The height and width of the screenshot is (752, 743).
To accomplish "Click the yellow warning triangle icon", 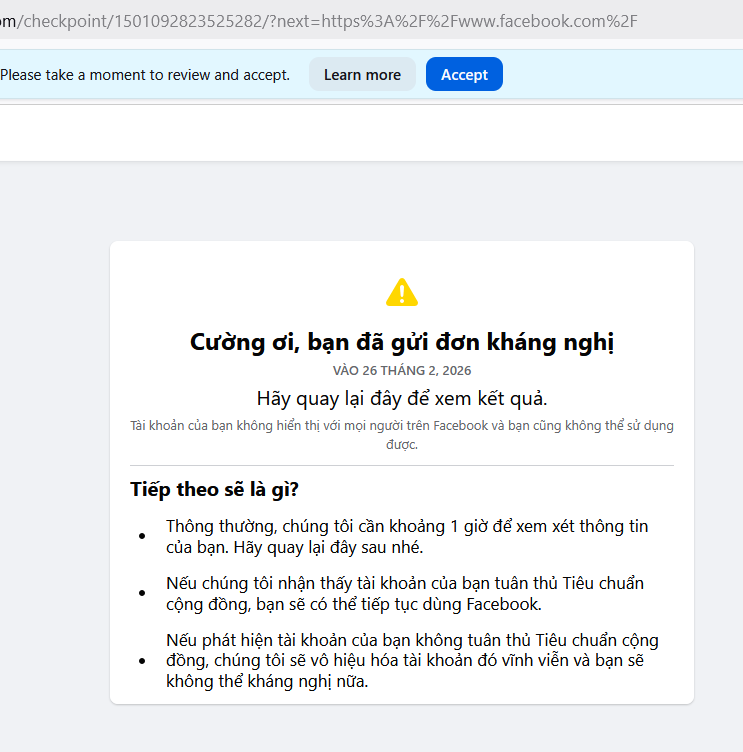I will point(401,292).
